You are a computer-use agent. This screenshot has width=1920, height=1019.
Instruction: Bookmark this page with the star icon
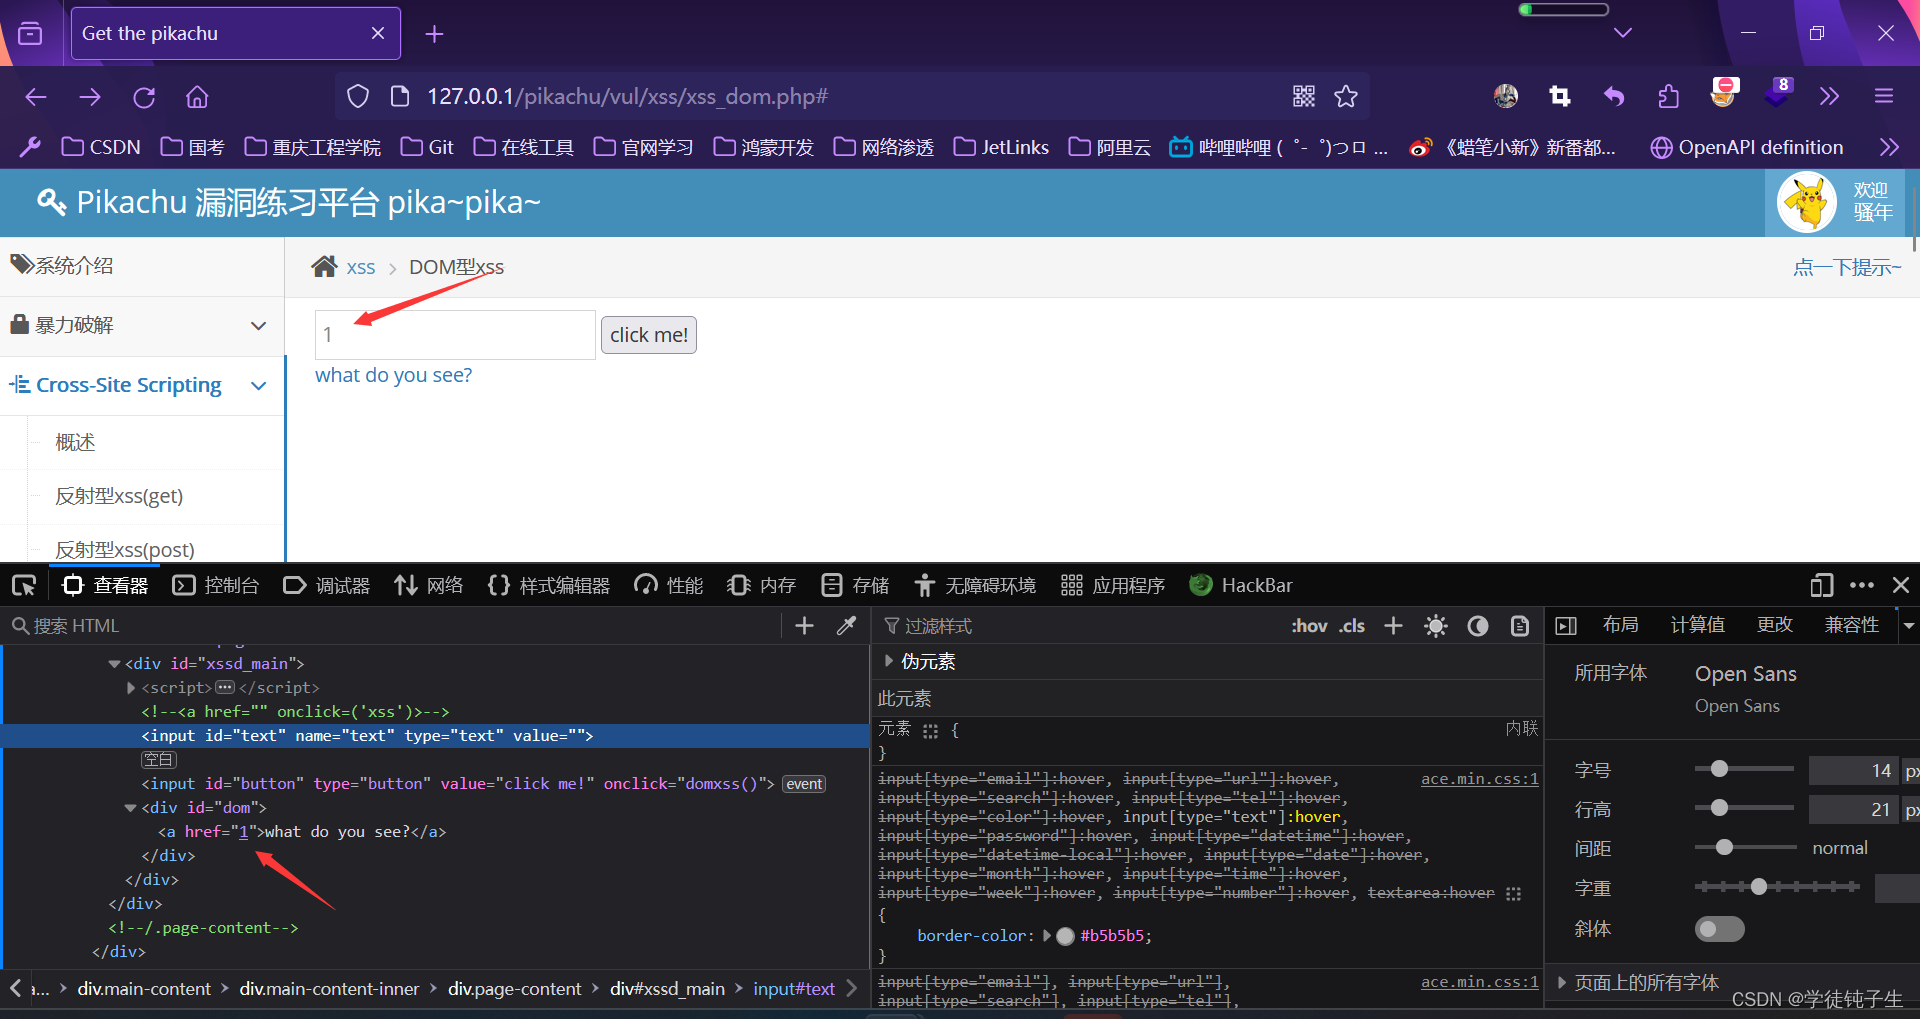[x=1346, y=96]
